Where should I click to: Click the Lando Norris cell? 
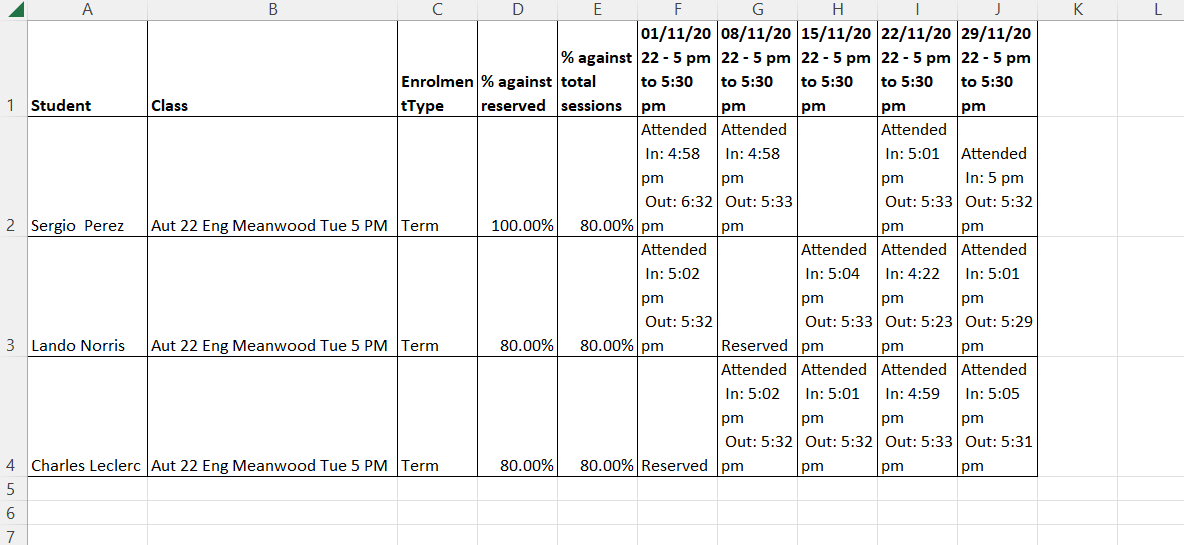tap(87, 297)
